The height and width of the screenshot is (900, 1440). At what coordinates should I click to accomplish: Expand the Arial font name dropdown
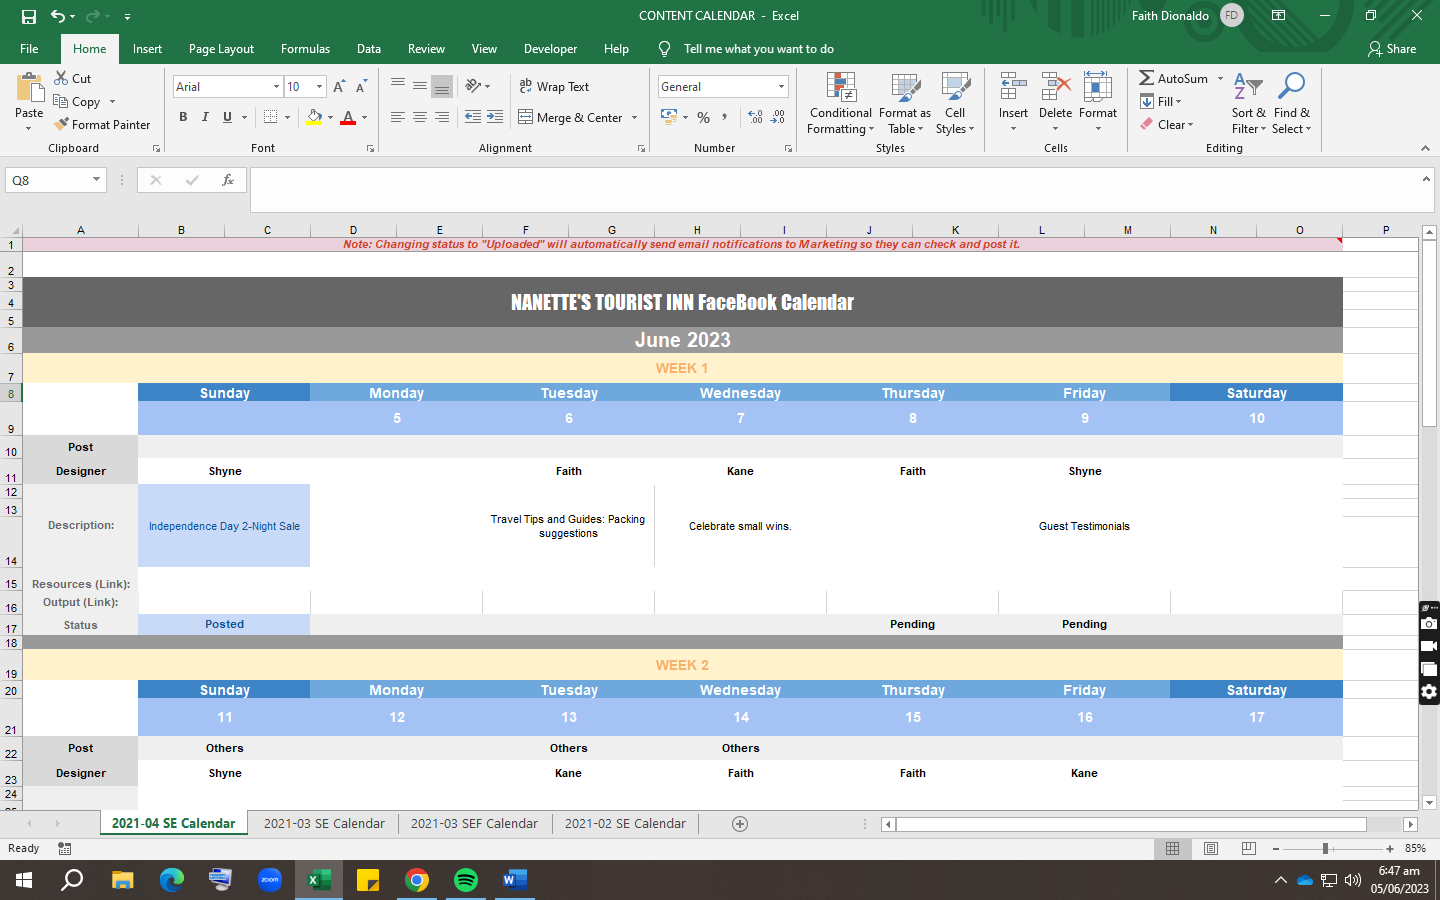276,87
